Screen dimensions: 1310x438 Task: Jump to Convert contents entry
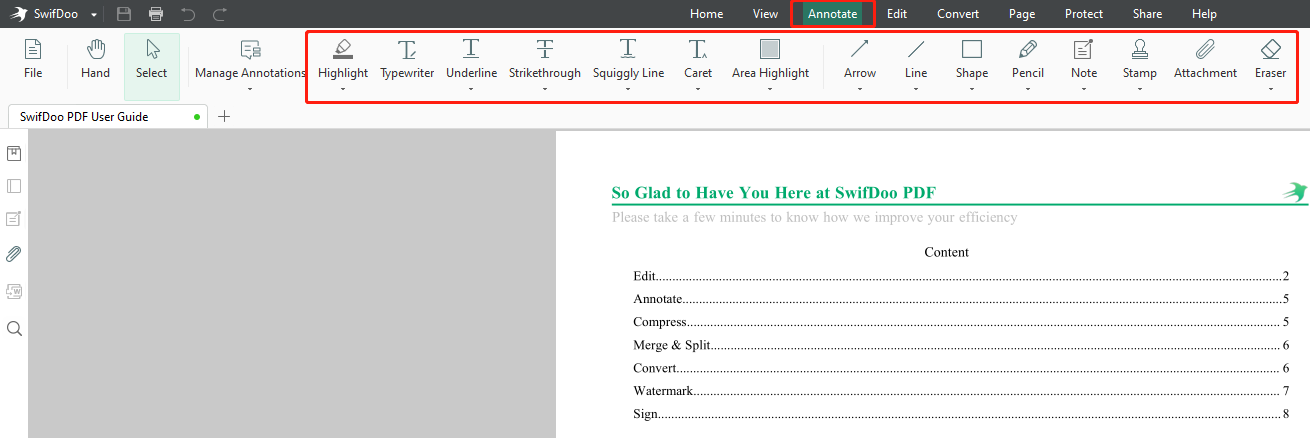[961, 368]
